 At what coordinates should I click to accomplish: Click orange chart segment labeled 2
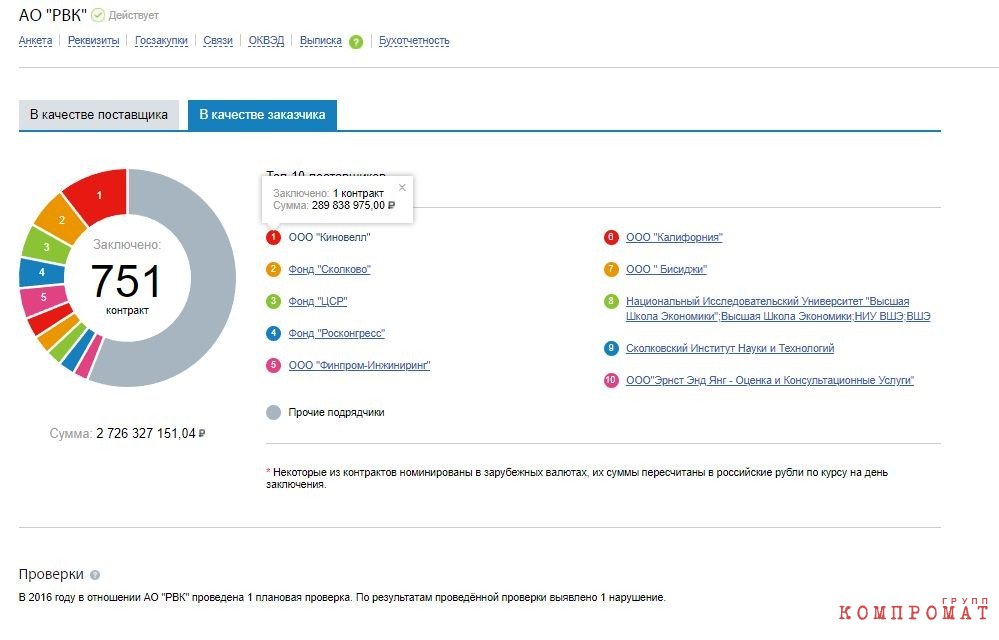click(x=62, y=220)
